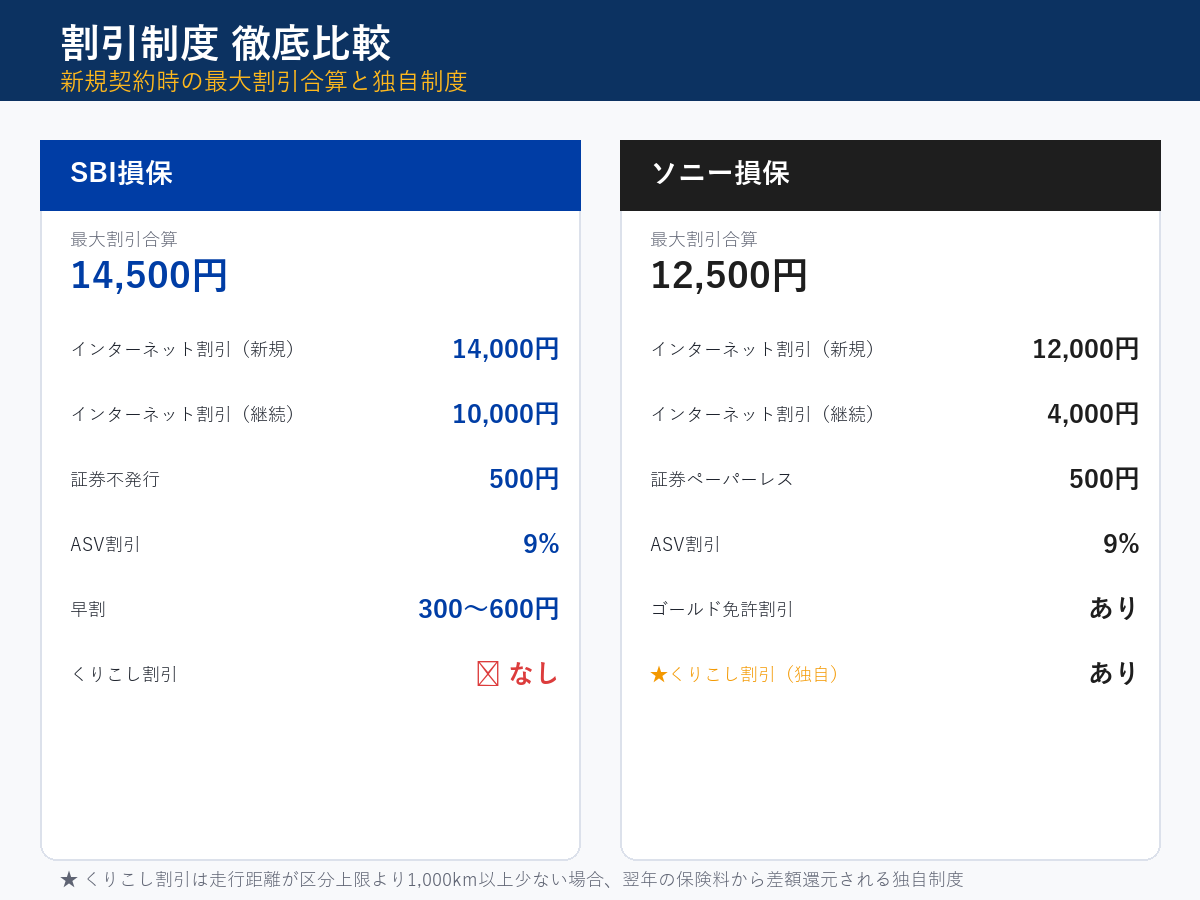1200x900 pixels.
Task: Select the ★ icon before くりこし割引（独自）
Action: coord(660,673)
